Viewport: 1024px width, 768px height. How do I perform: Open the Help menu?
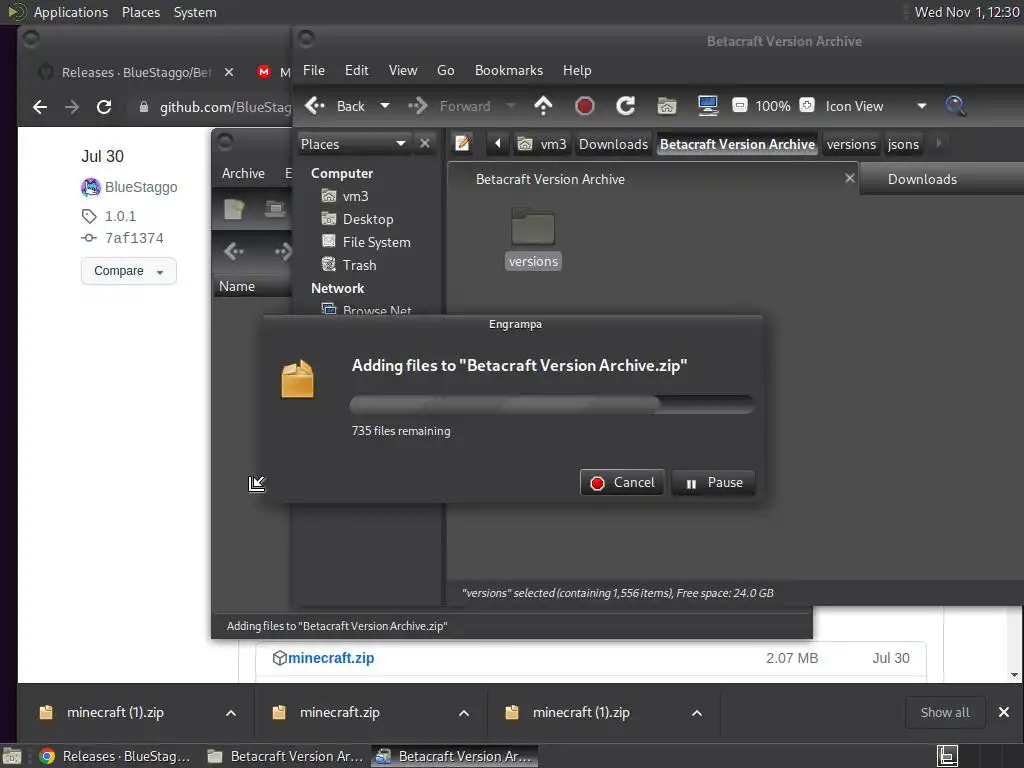point(577,70)
